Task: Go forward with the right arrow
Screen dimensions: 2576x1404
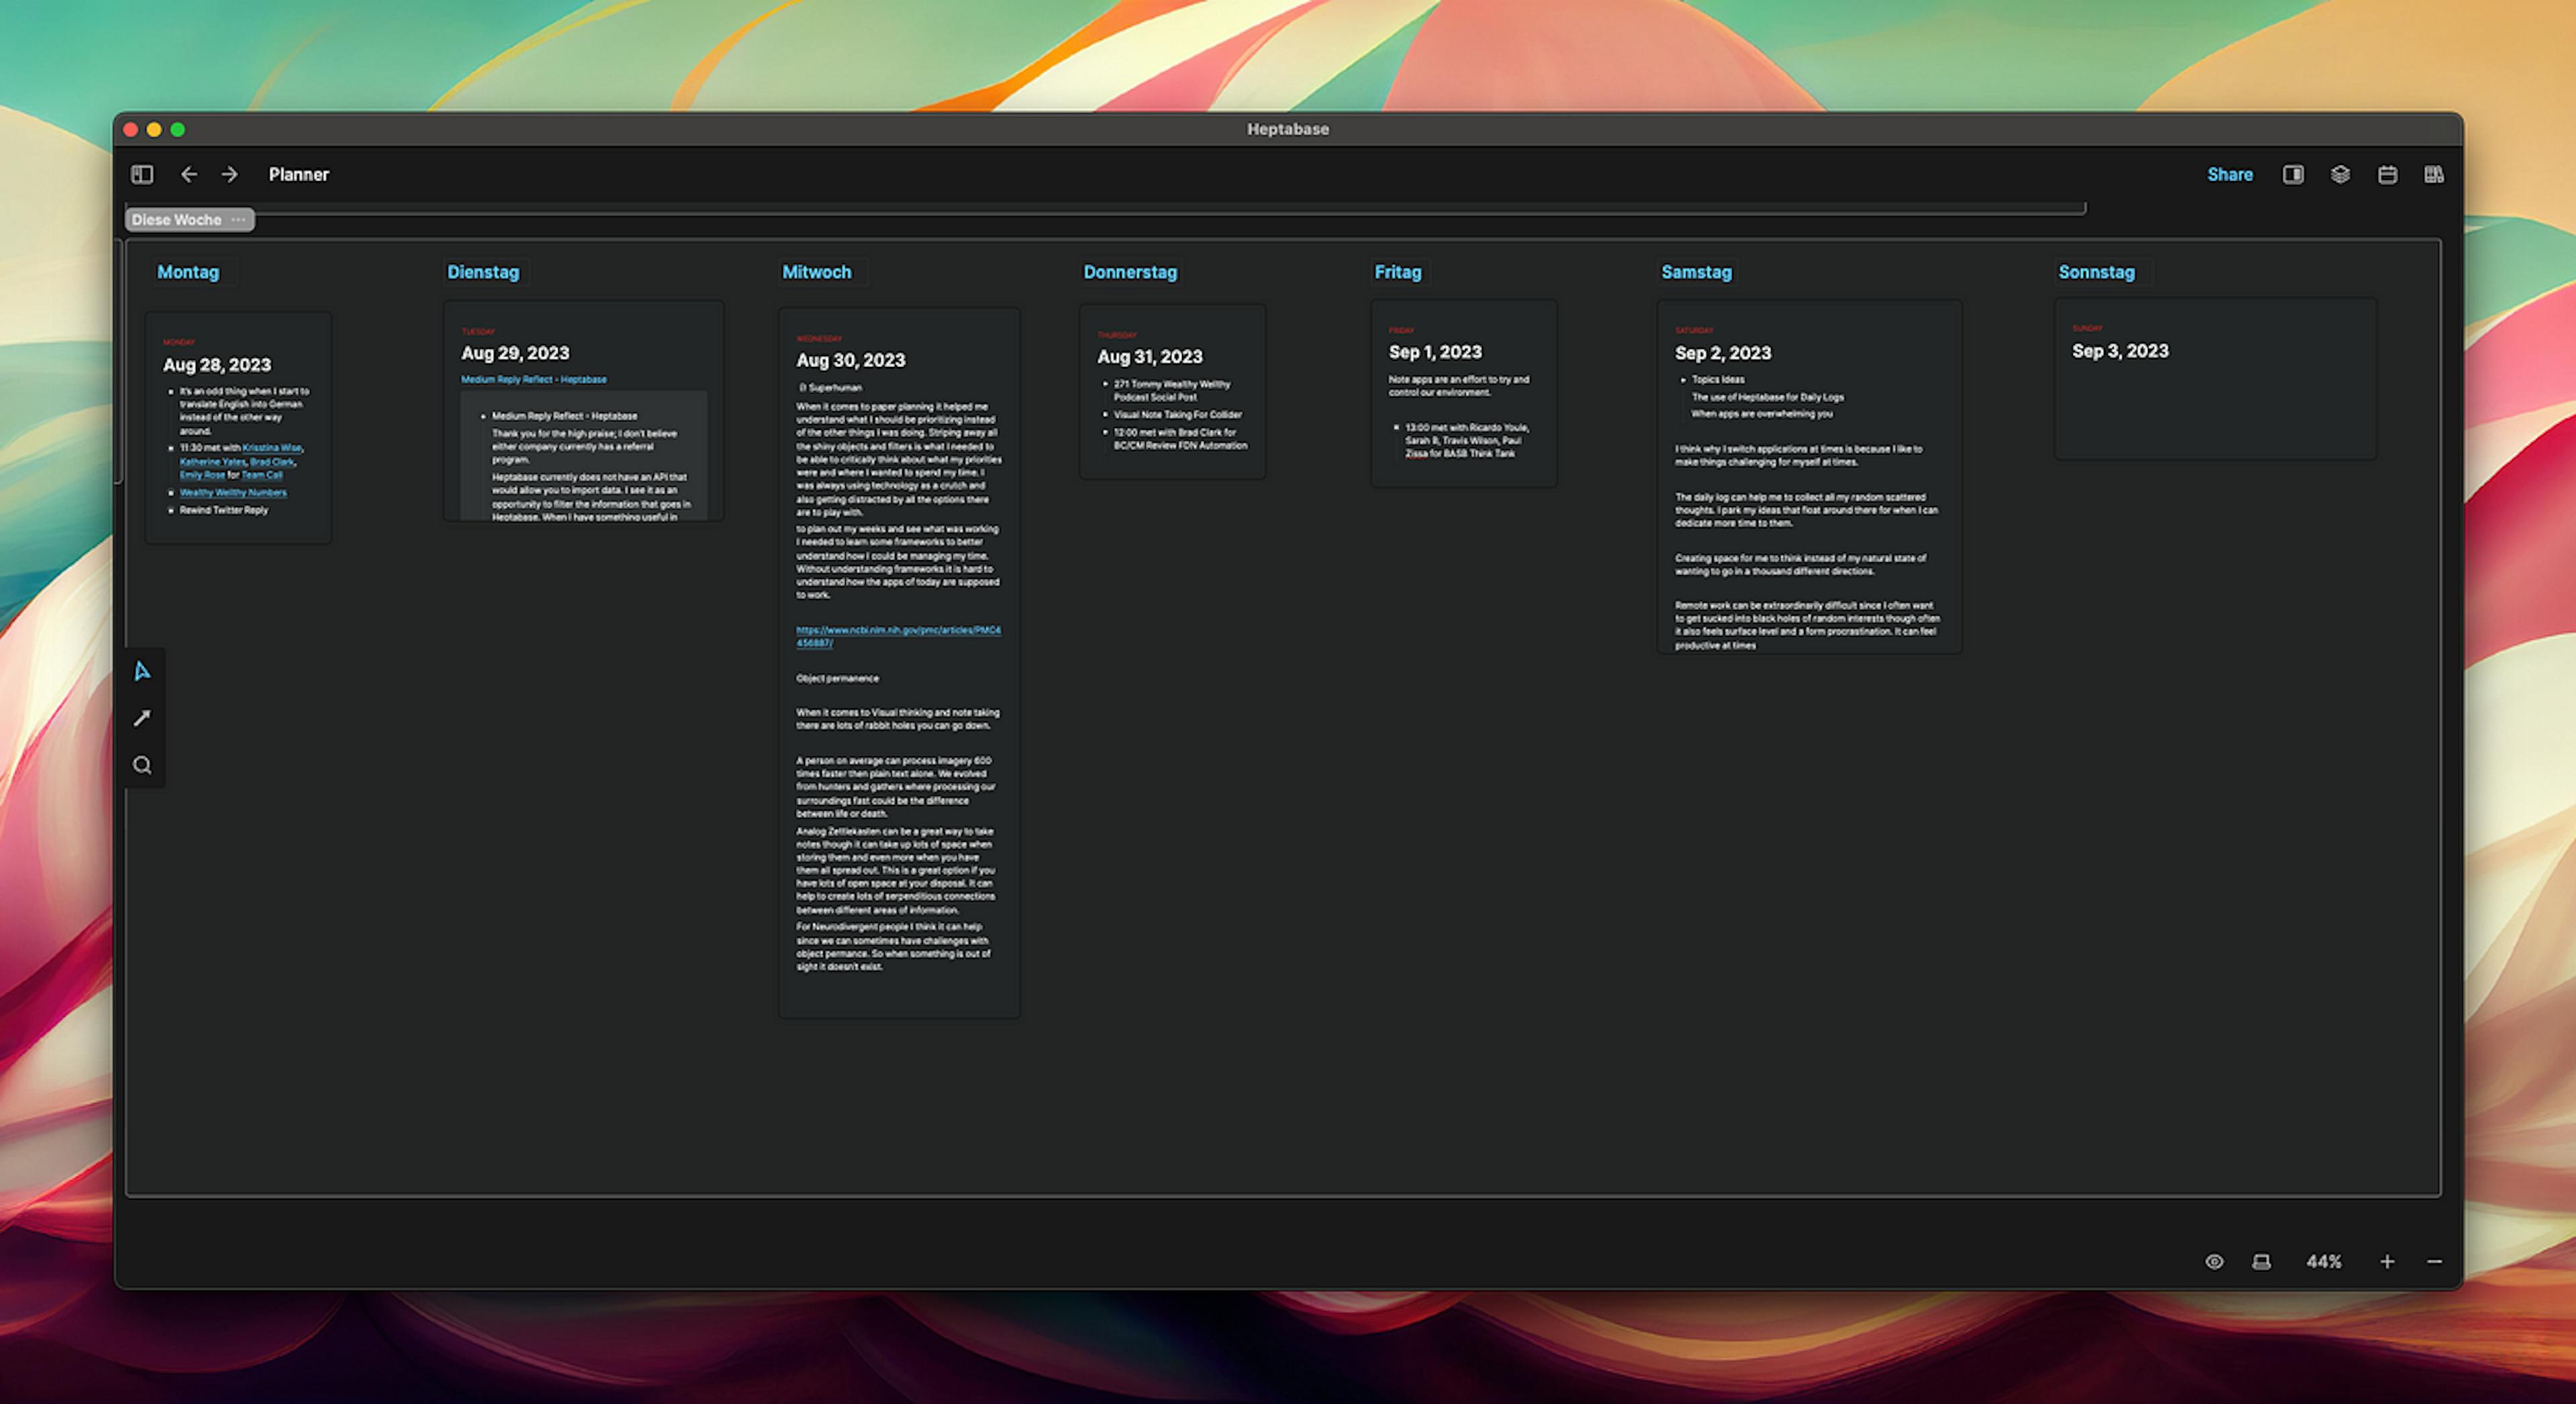Action: pyautogui.click(x=230, y=174)
